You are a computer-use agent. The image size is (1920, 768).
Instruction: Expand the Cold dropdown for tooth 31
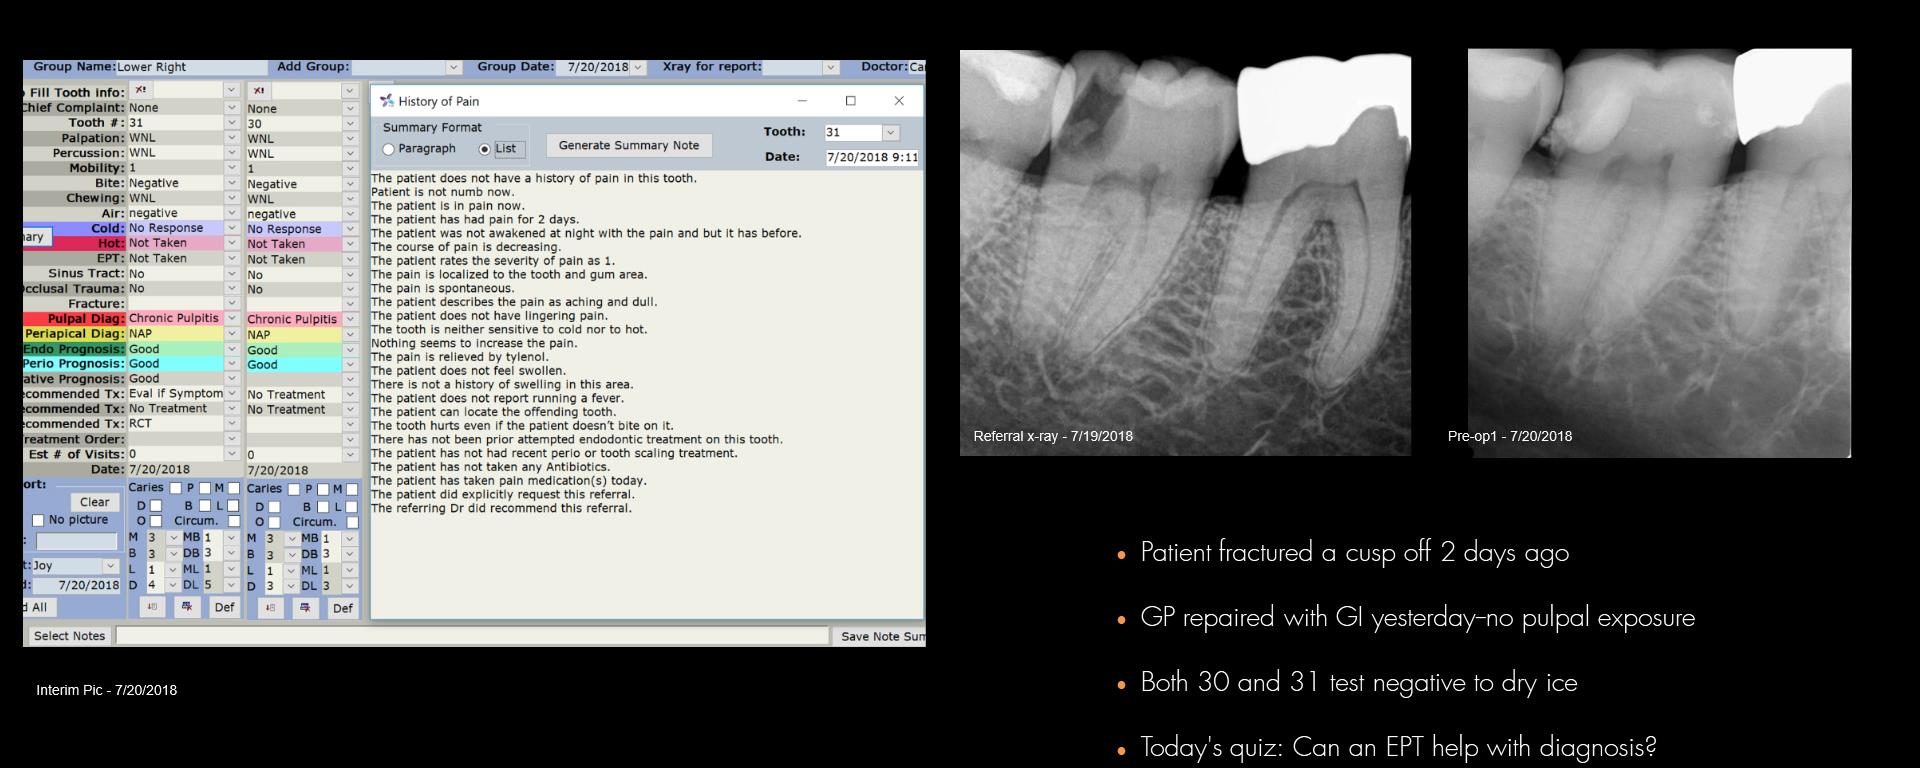(231, 228)
